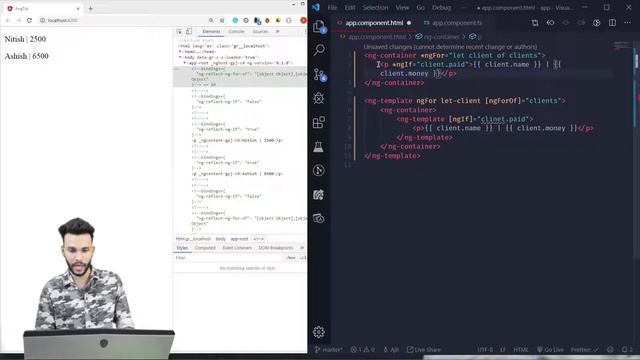Screen dimensions: 640x360
Task: Click the zoom magnifier icon in address bar
Action: [x=211, y=20]
